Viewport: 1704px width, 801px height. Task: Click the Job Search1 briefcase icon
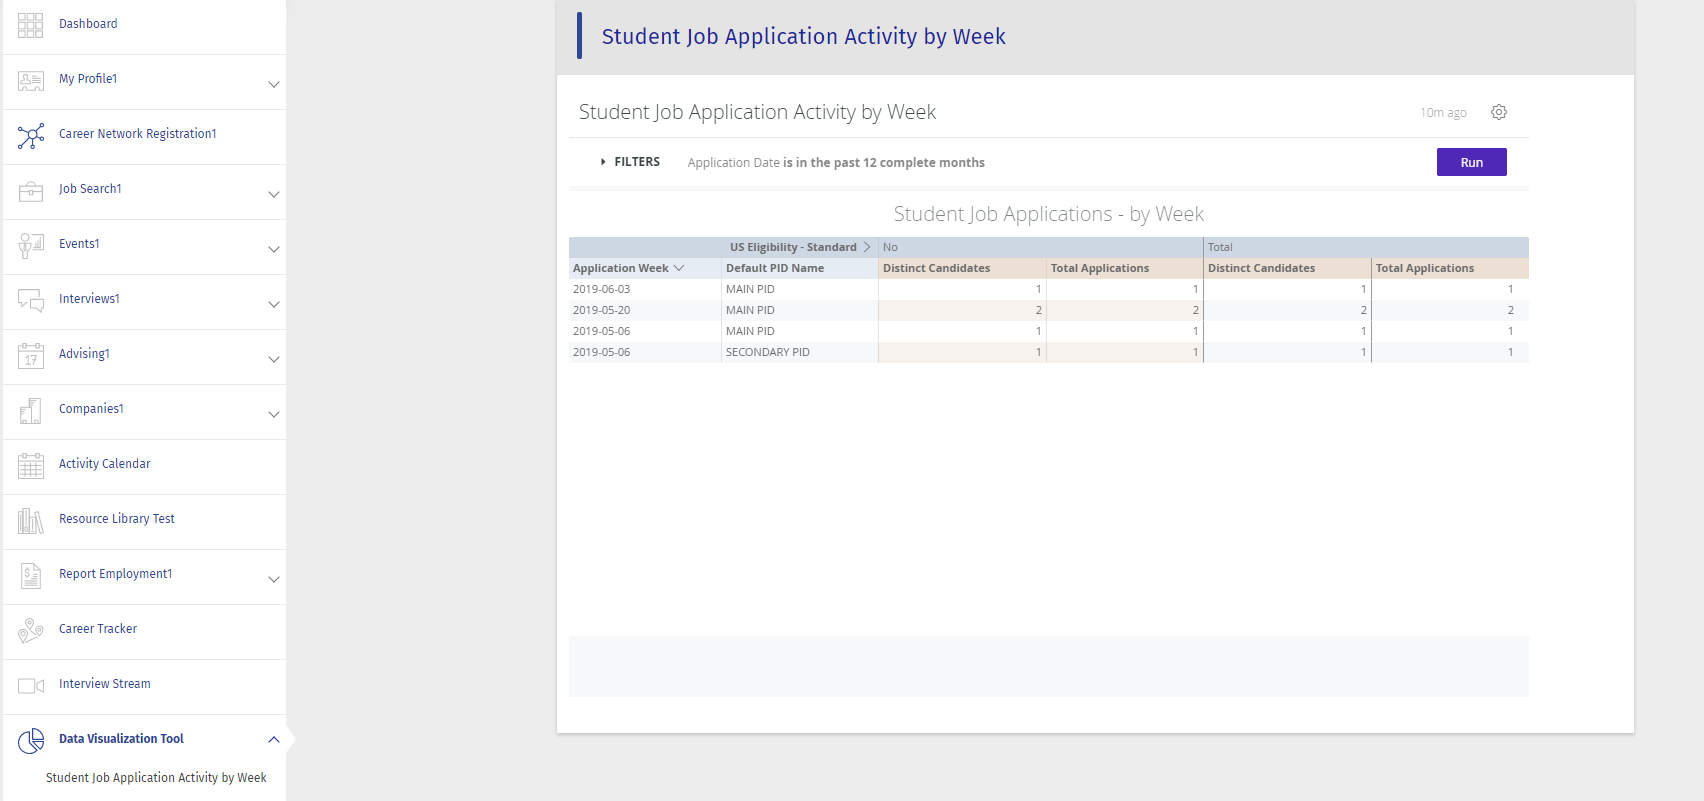(31, 191)
